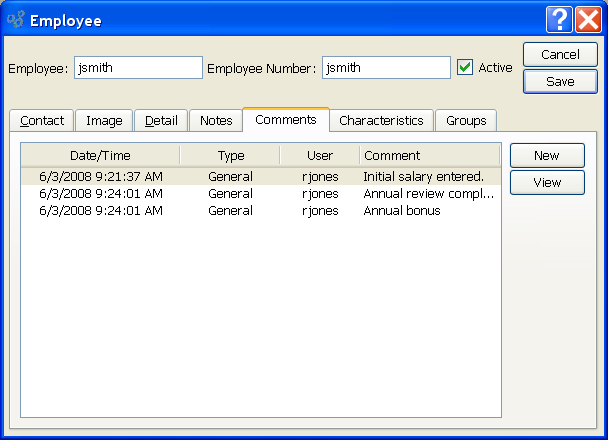608x440 pixels.
Task: Focus the Employee Number field
Action: point(386,67)
